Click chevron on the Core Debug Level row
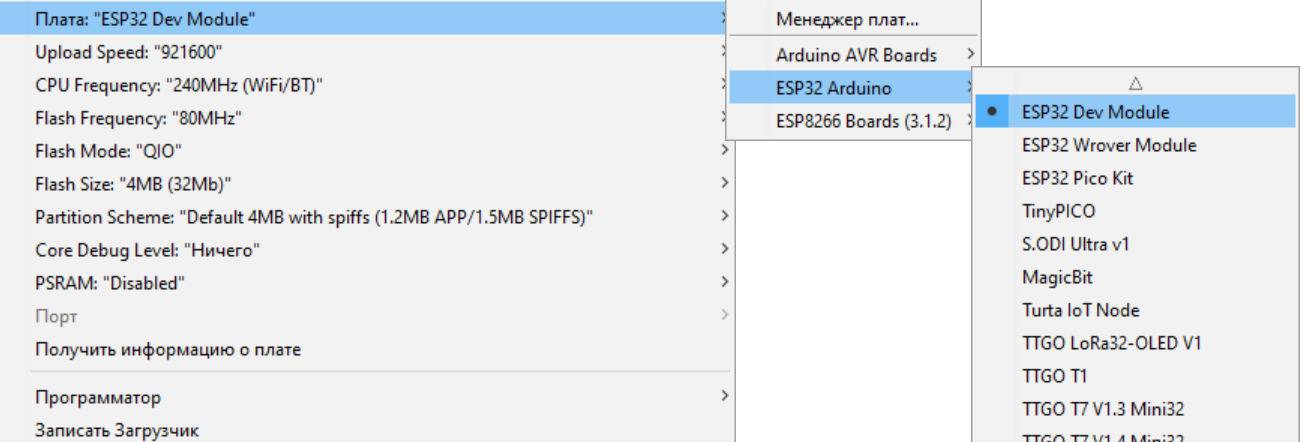The height and width of the screenshot is (442, 1303). click(723, 250)
